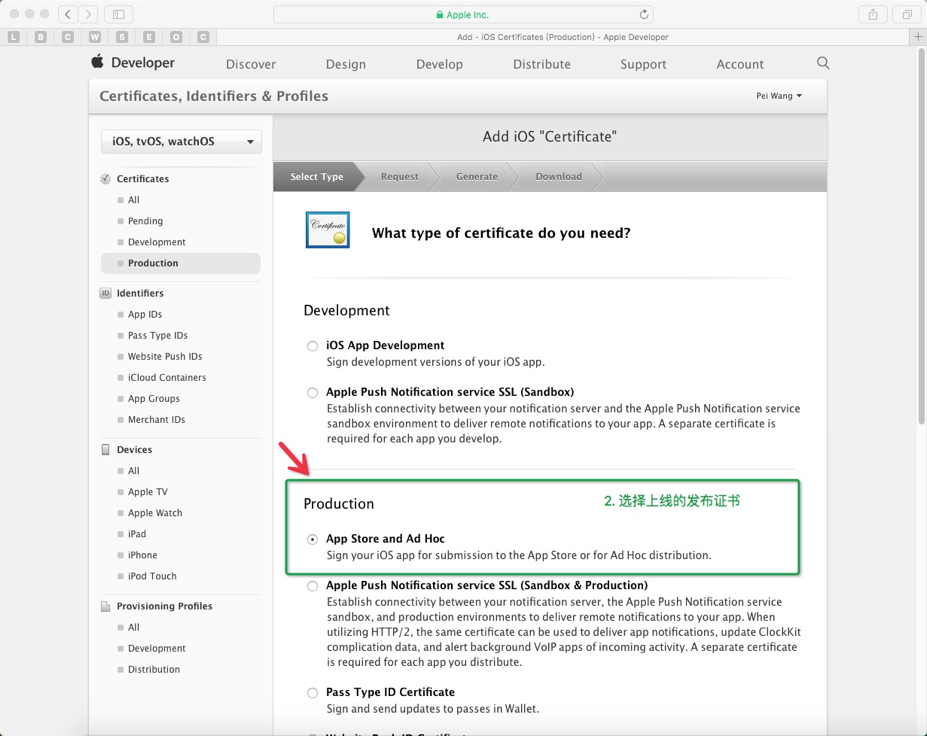Click the Select Type step tab
Screen dimensions: 927x736
[317, 176]
